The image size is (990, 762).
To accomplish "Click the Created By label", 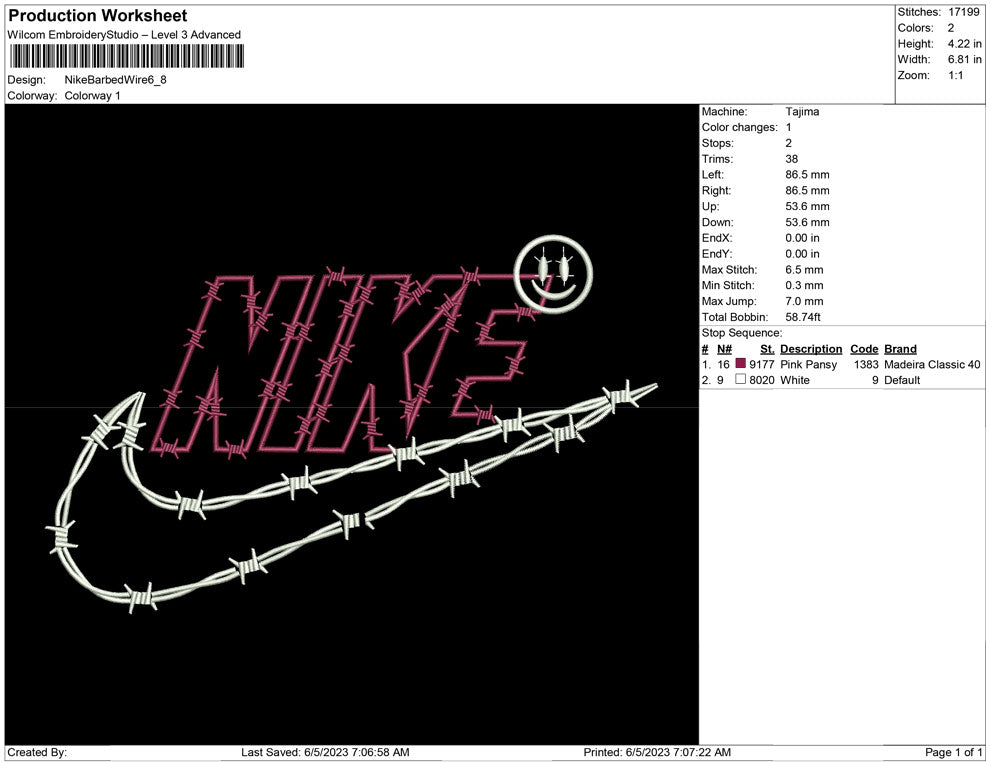I will pyautogui.click(x=37, y=752).
